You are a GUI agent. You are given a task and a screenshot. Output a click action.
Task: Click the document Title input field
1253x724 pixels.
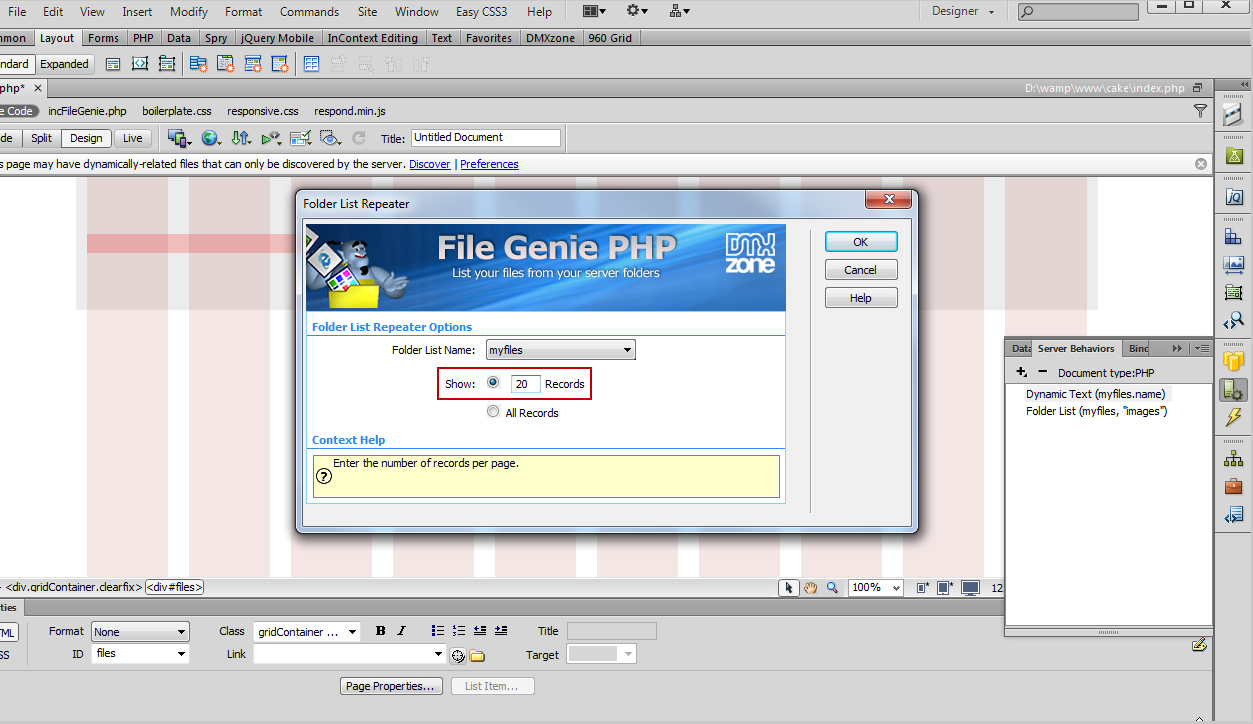485,138
